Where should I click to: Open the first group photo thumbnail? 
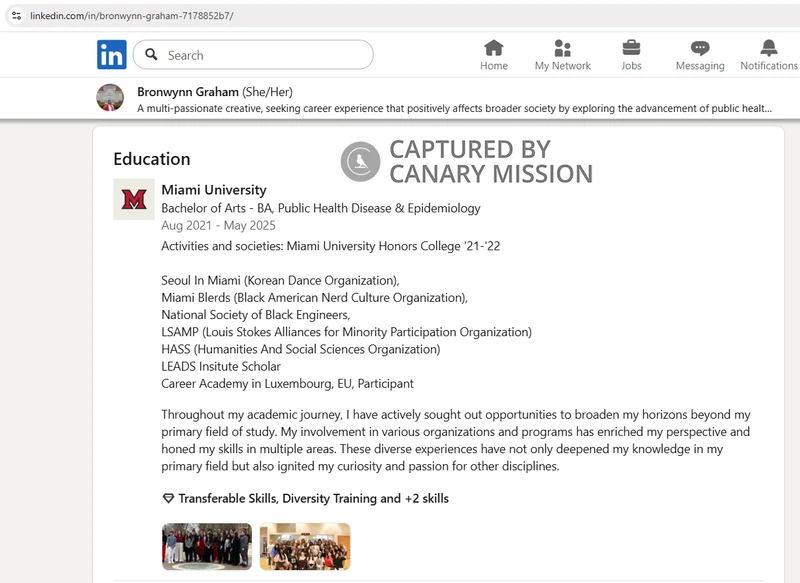(x=207, y=546)
